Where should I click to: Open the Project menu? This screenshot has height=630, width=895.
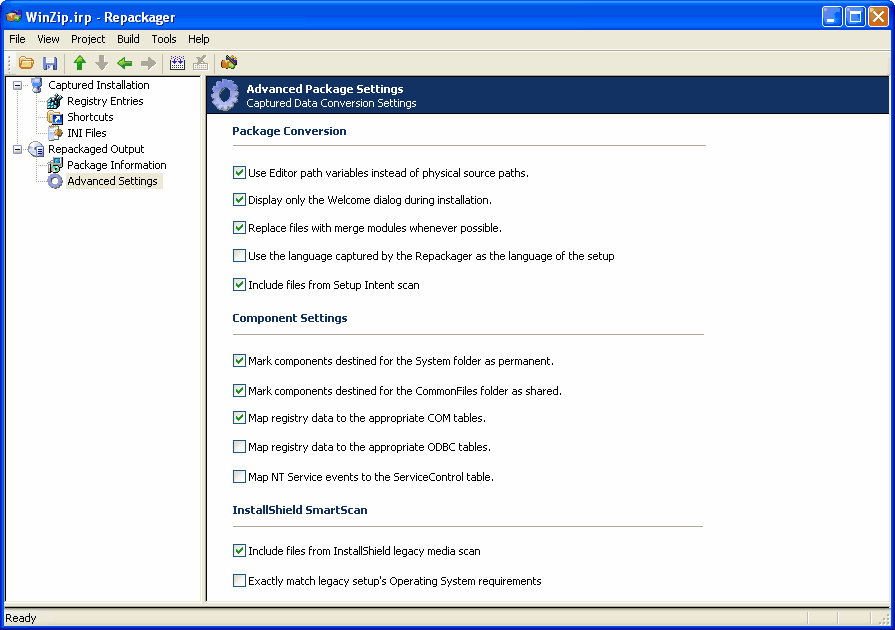point(88,39)
